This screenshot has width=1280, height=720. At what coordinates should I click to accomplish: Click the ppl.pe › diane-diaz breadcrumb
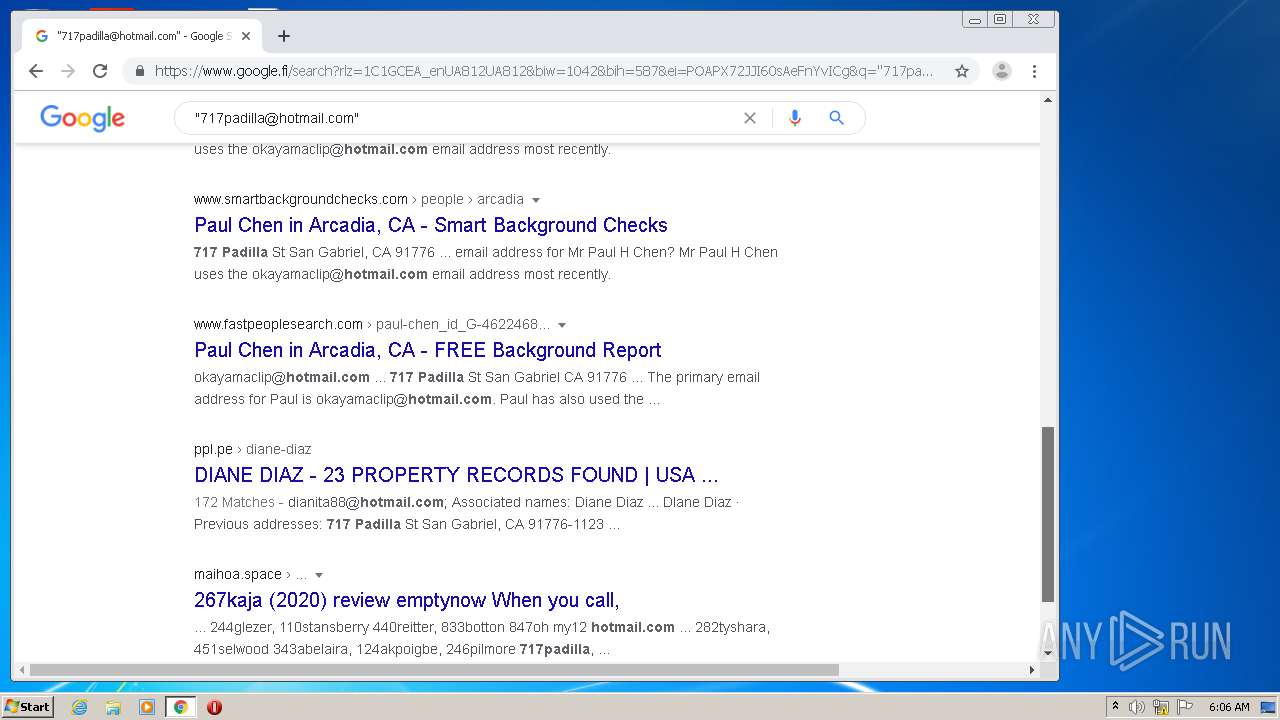coord(253,449)
